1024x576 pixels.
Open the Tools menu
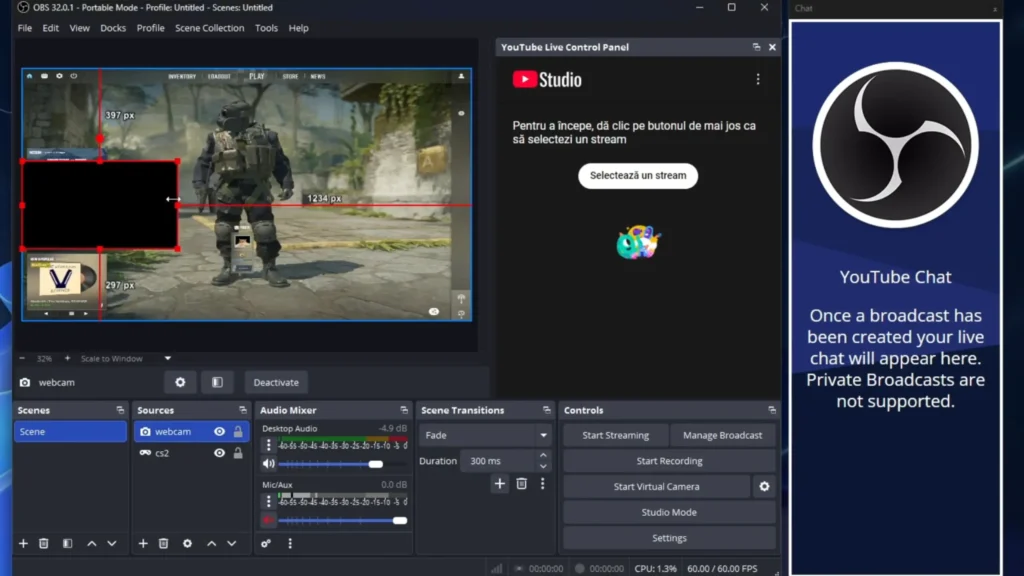(x=266, y=28)
